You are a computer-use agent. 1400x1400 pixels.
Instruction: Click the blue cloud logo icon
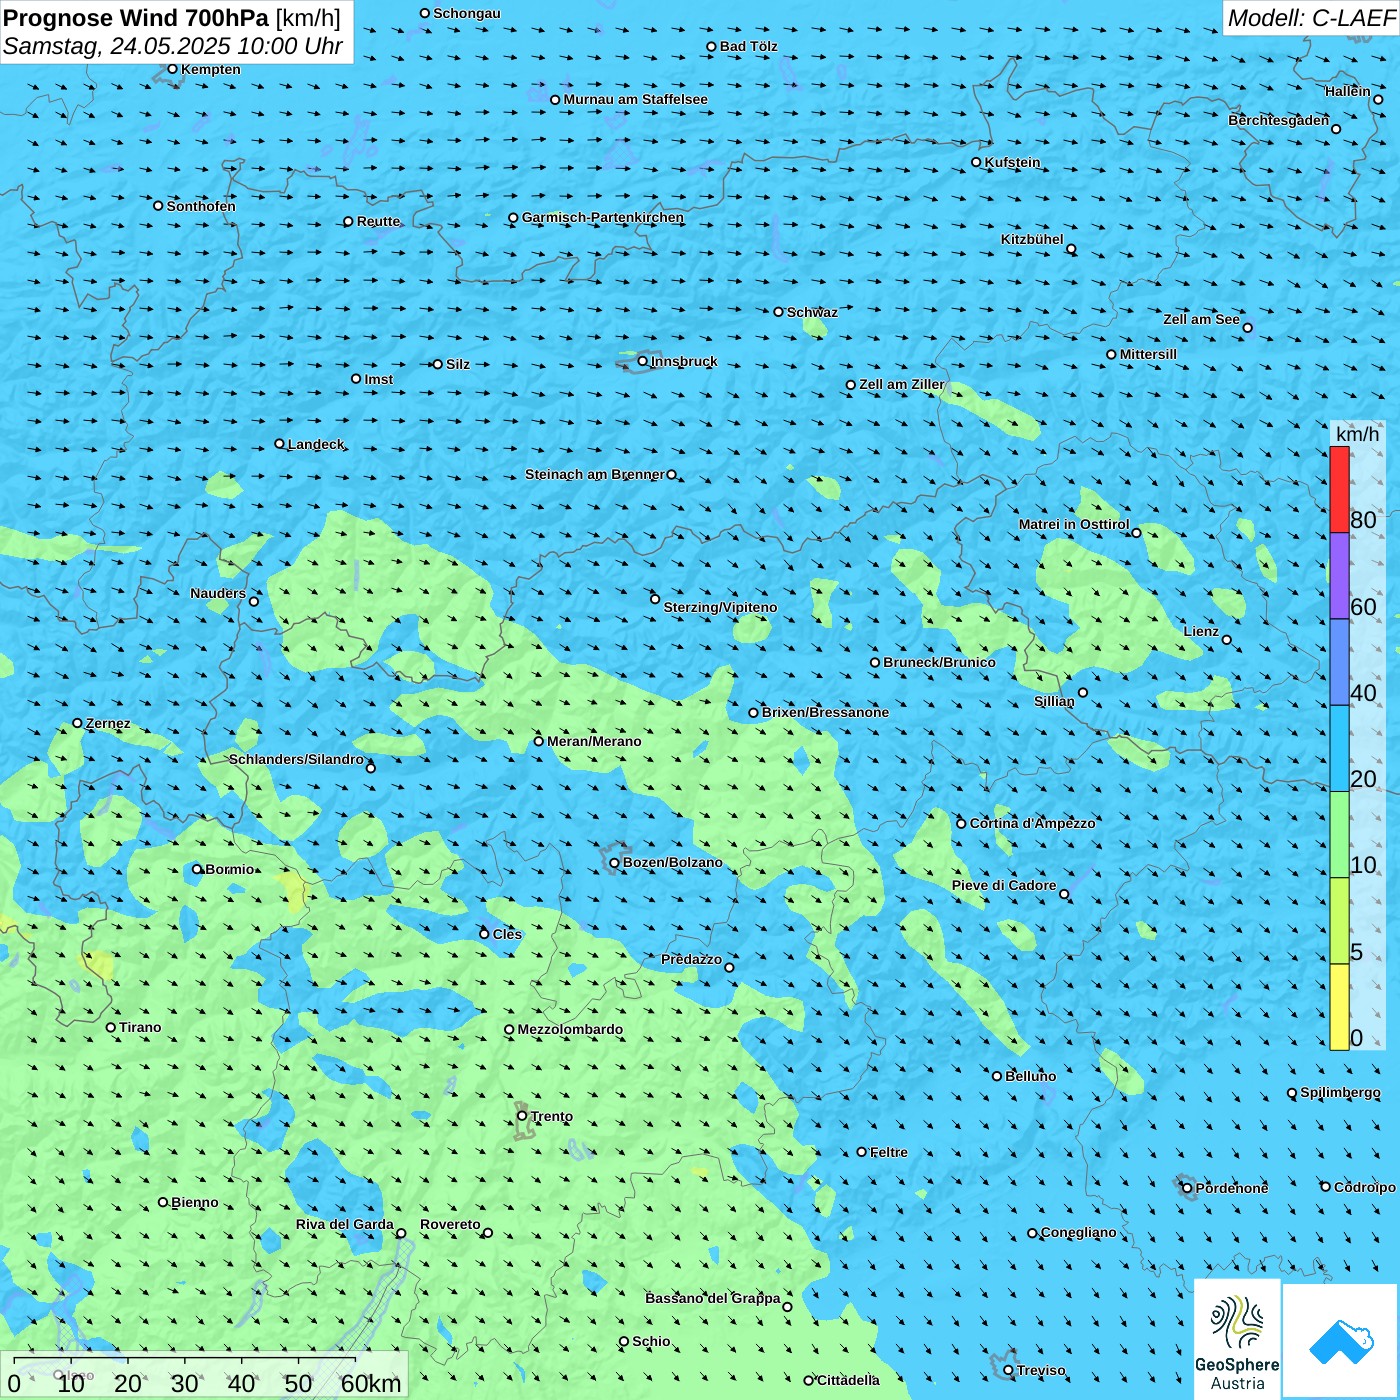point(1341,1341)
